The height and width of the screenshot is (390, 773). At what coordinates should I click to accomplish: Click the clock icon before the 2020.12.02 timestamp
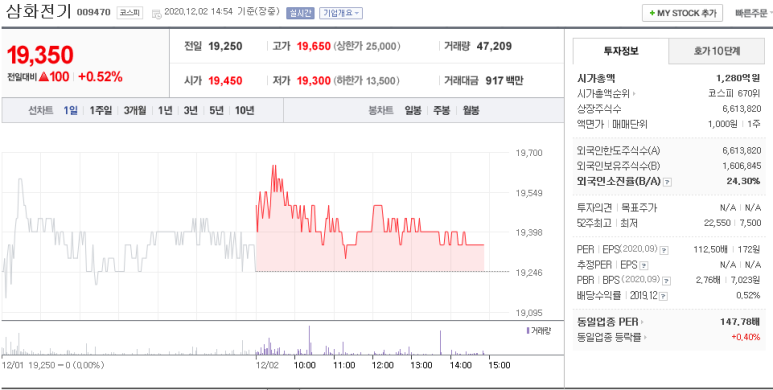point(156,14)
